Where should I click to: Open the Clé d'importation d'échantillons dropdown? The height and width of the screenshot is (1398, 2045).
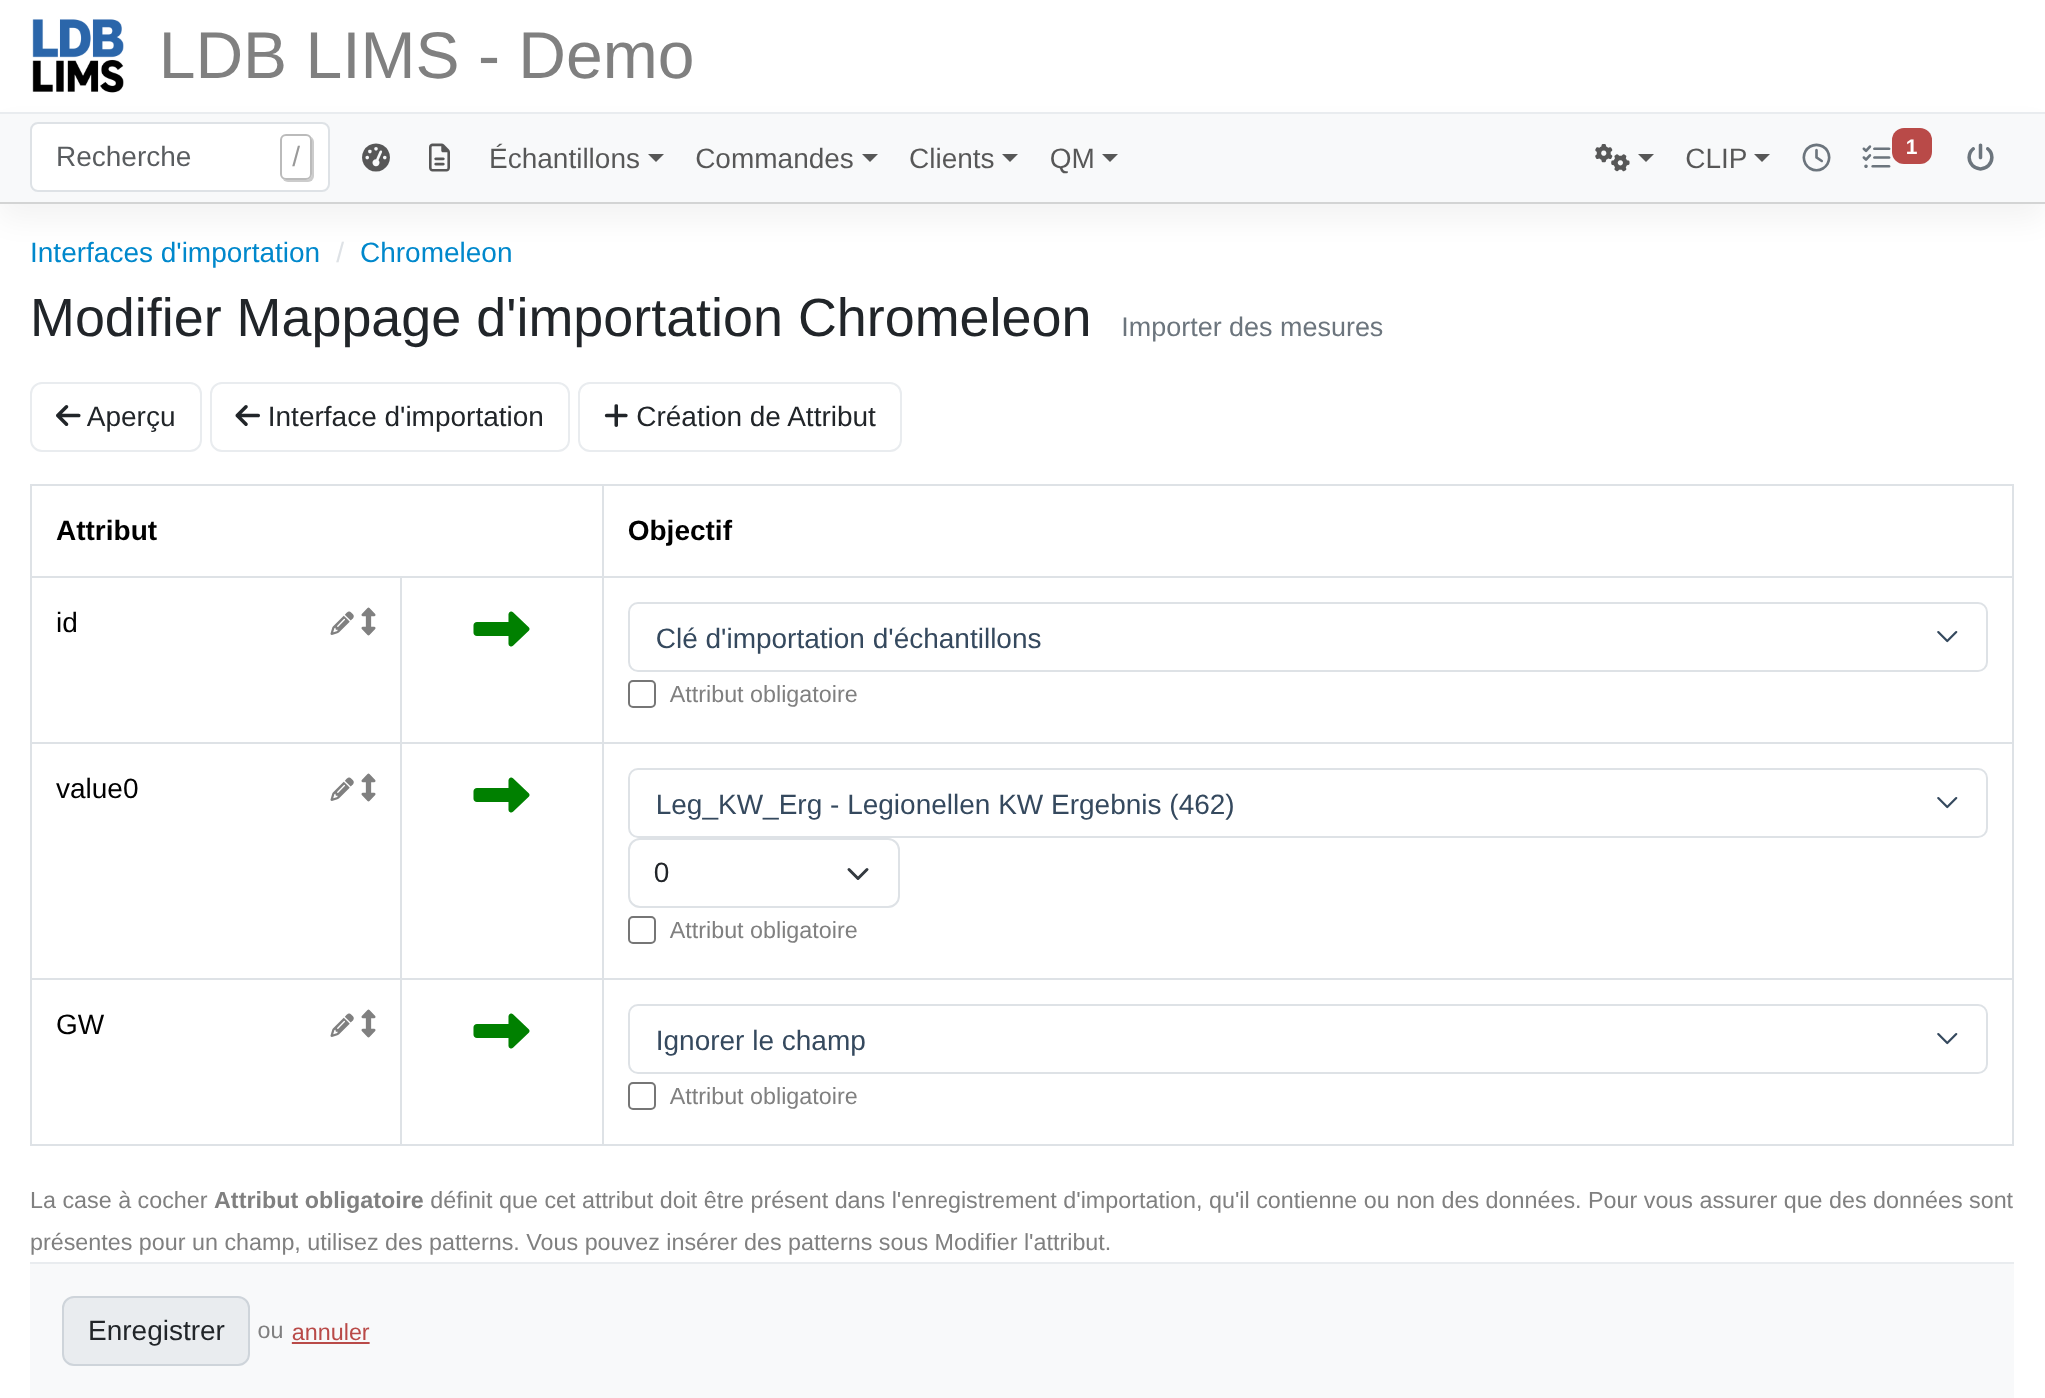1307,637
